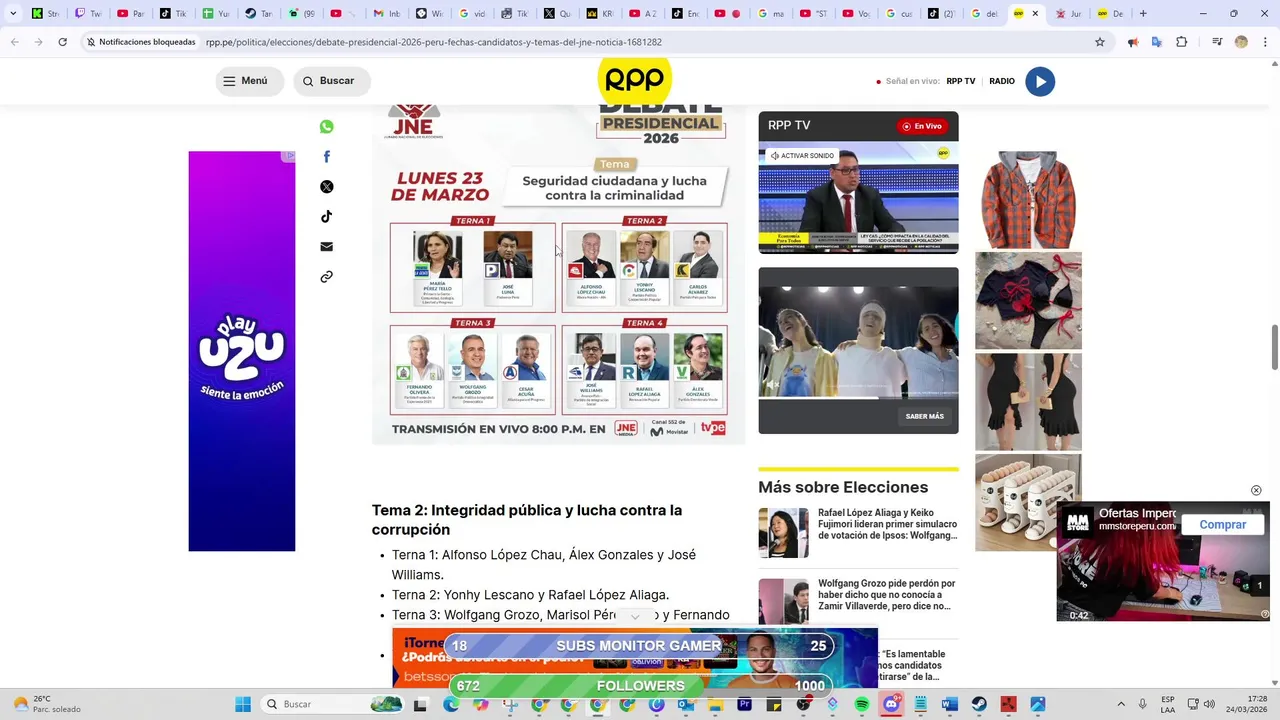Viewport: 1280px width, 720px height.
Task: Open Premiere Pro from taskbar
Action: pyautogui.click(x=745, y=704)
